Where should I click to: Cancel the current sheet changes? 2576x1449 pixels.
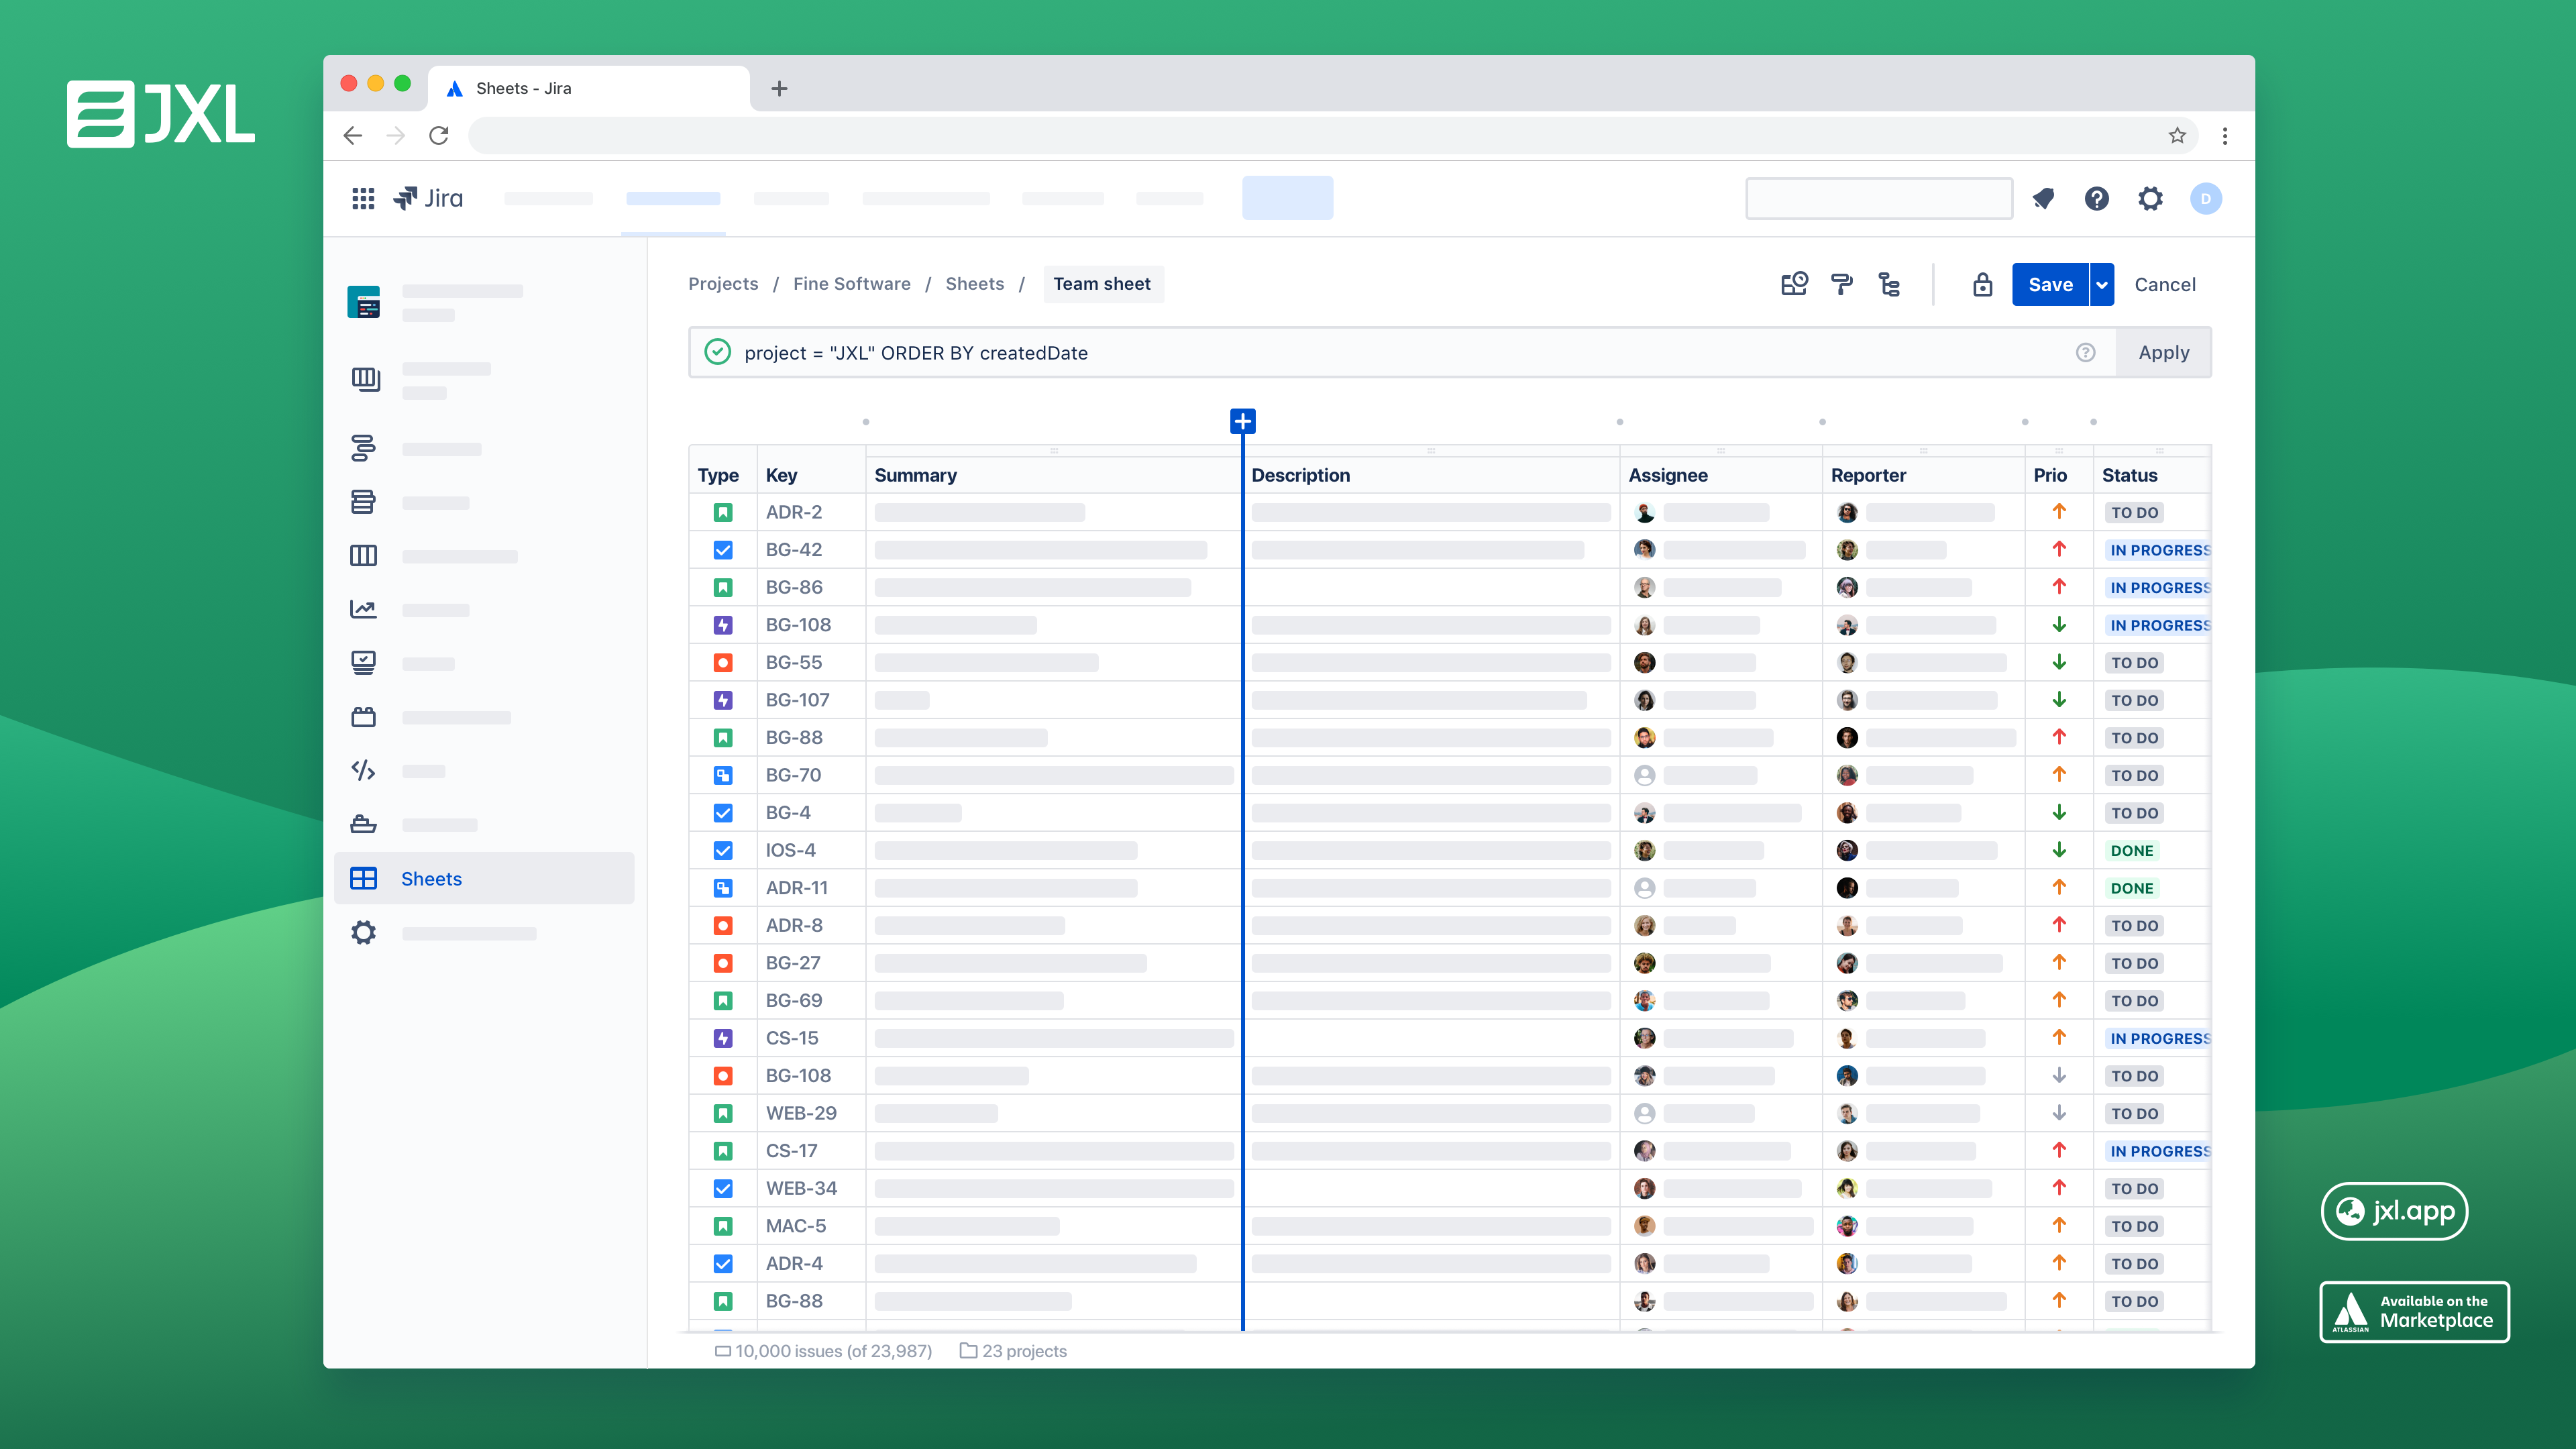point(2164,284)
